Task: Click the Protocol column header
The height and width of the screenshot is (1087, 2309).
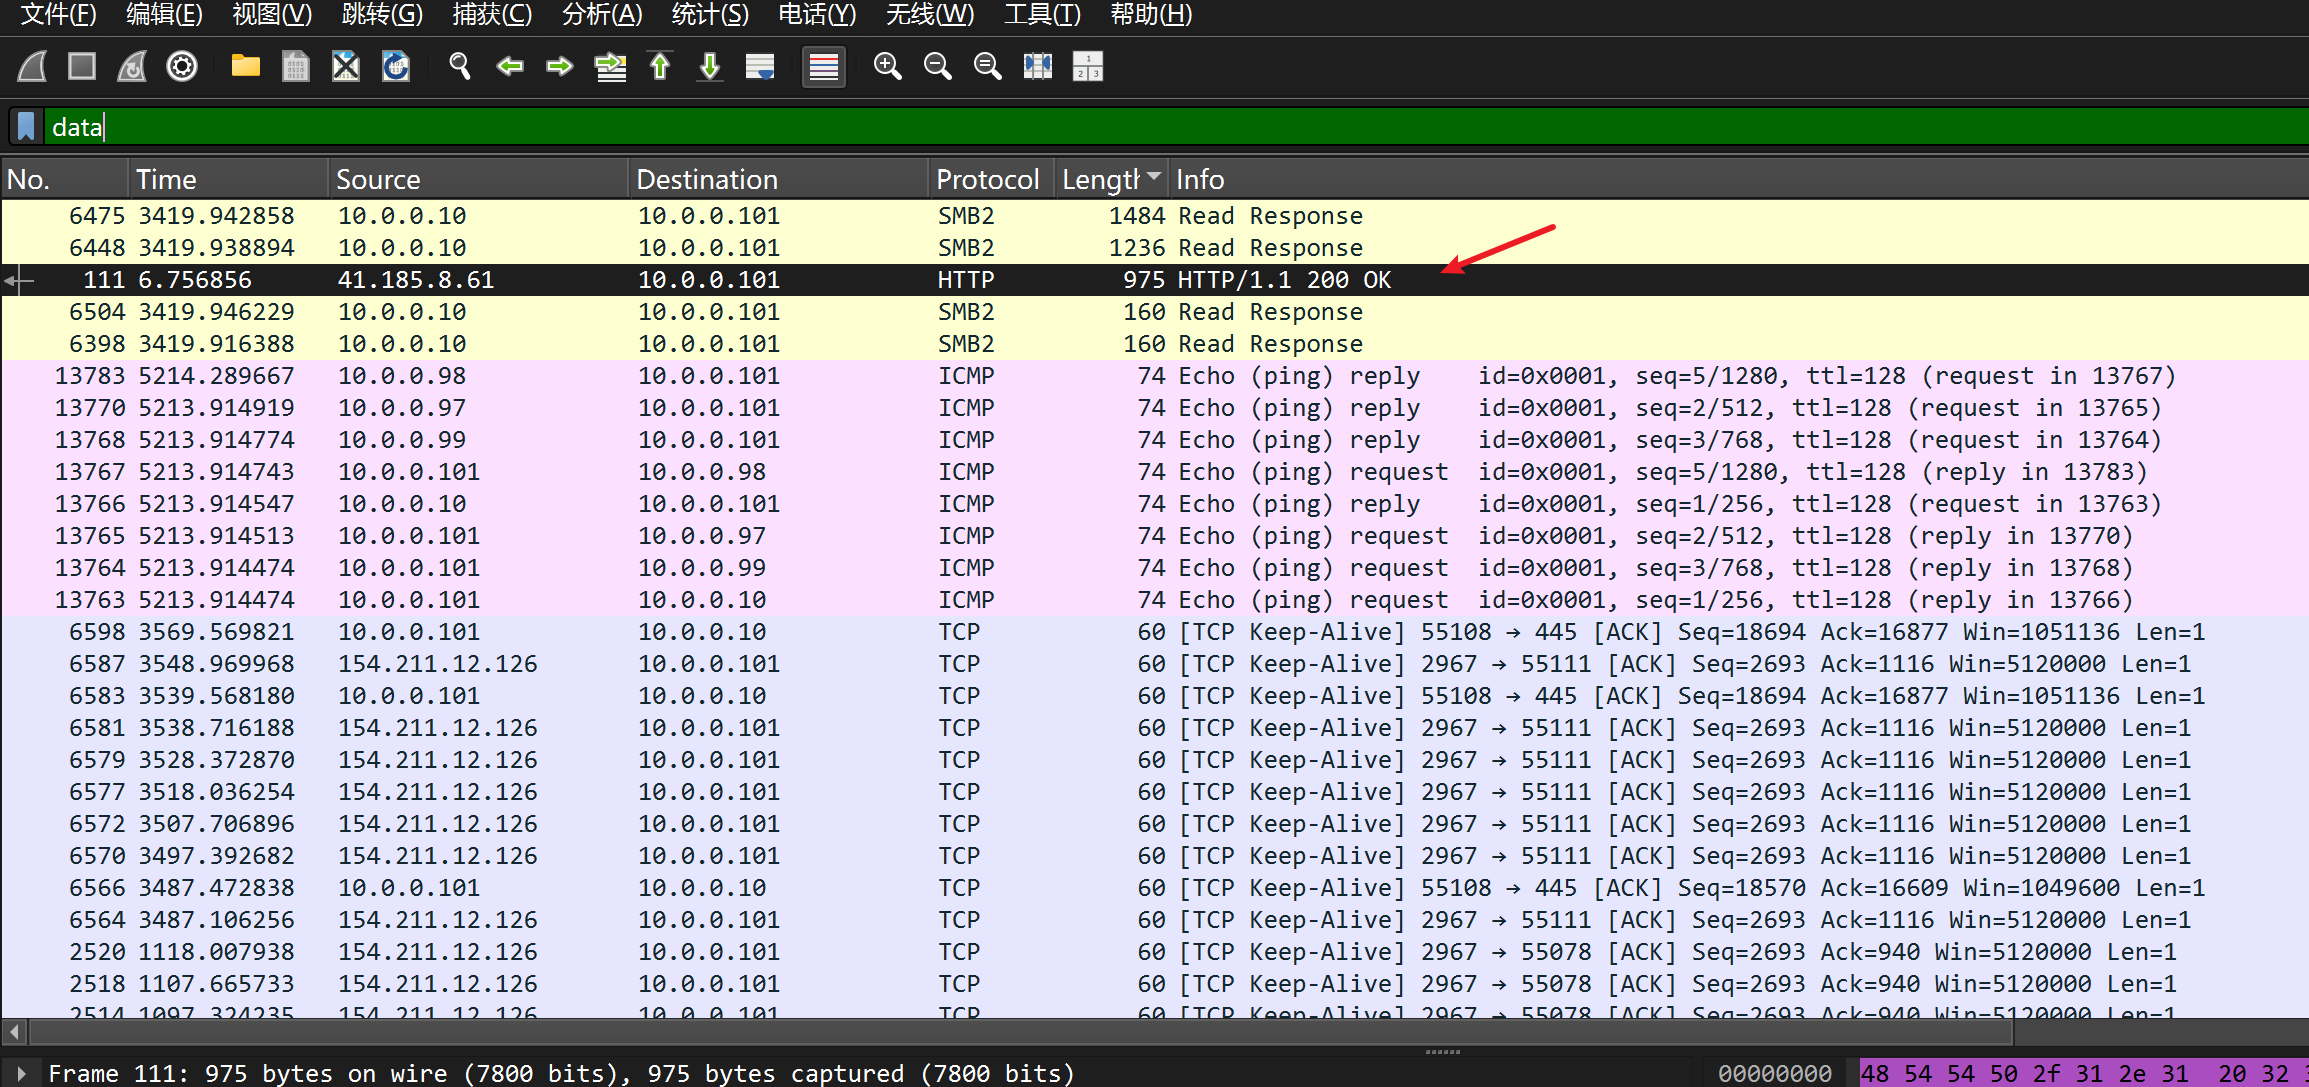Action: pos(987,179)
